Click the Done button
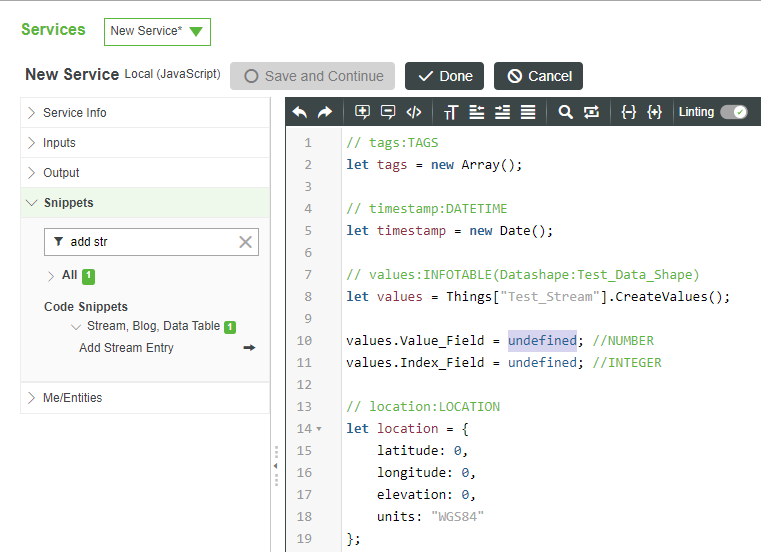This screenshot has width=761, height=552. [444, 76]
